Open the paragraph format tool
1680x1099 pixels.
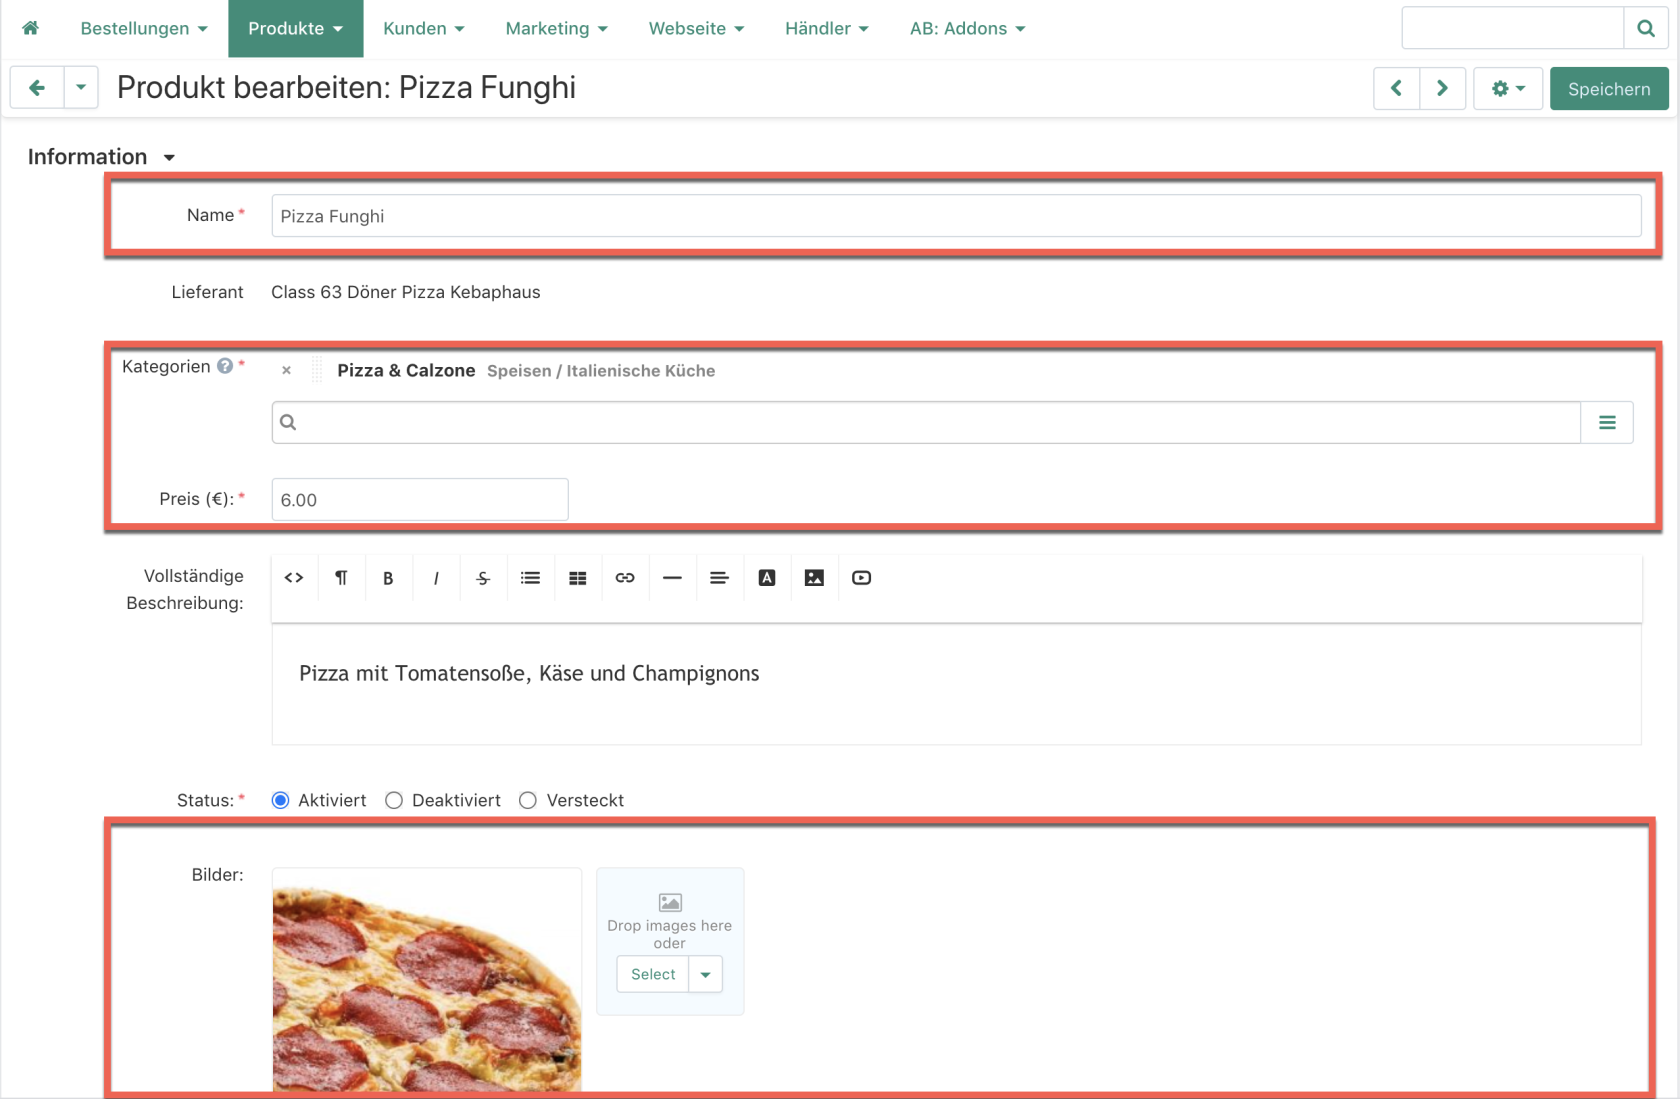click(341, 578)
